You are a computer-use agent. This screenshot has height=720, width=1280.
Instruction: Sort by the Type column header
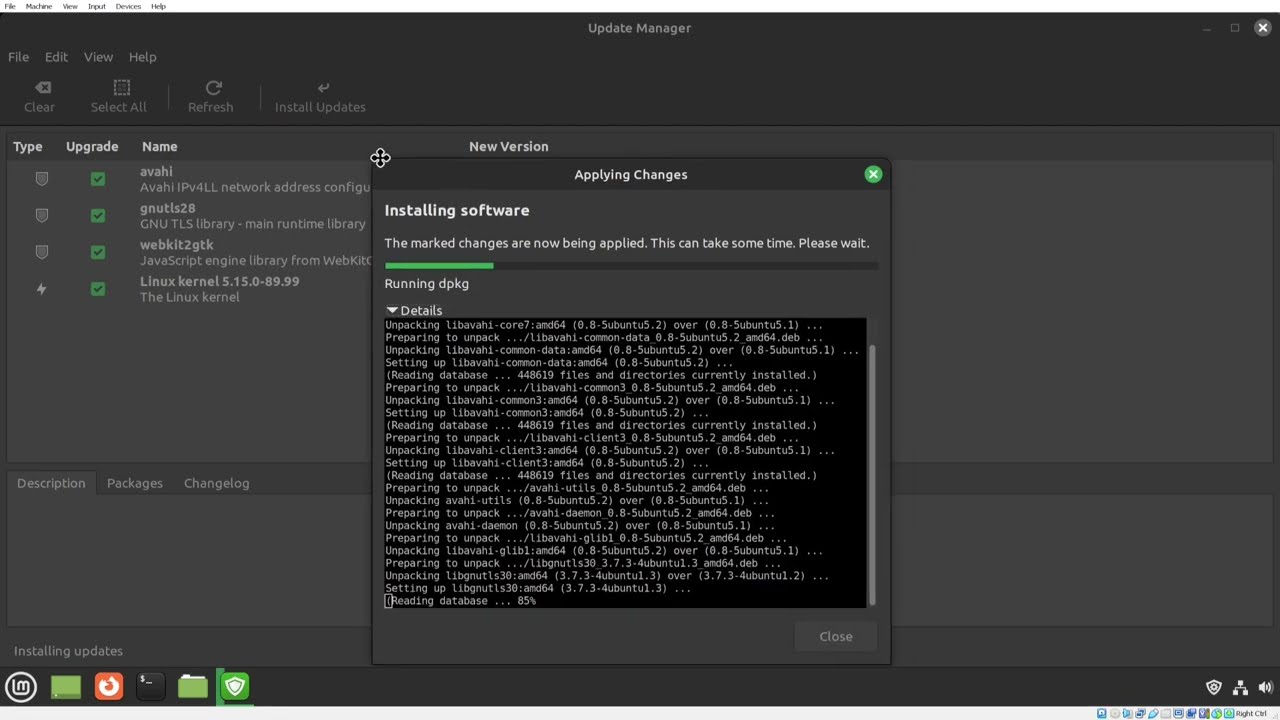point(28,146)
